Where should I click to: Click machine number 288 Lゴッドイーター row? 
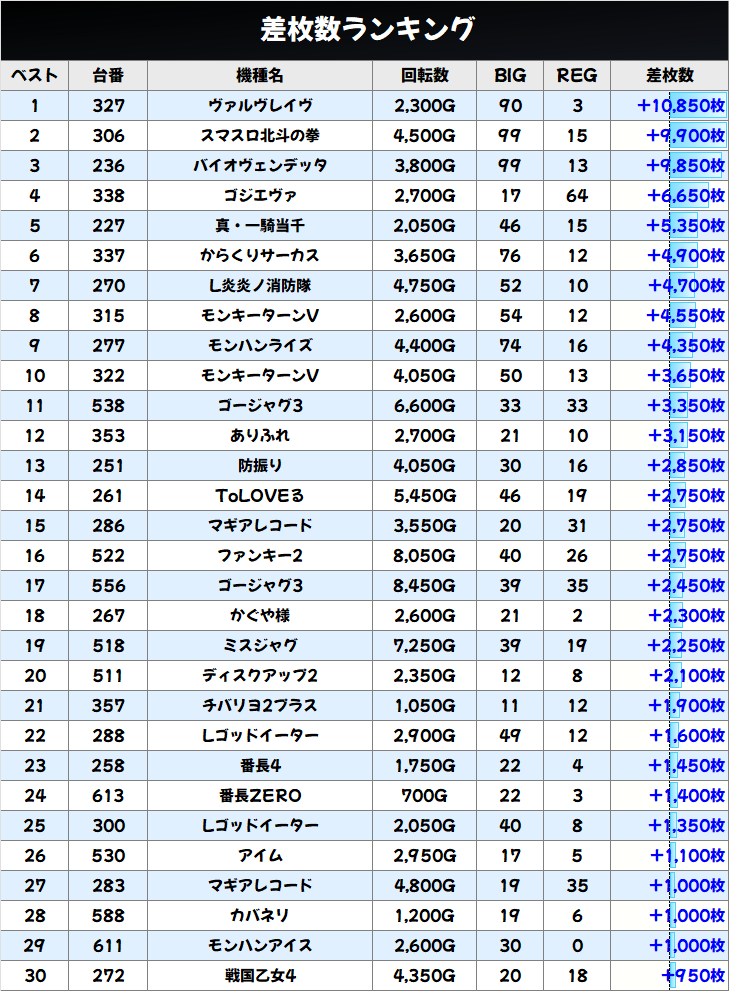point(108,736)
